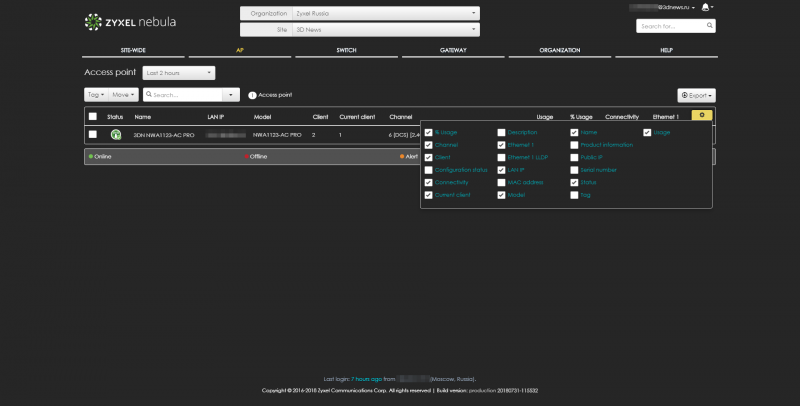Switch to the AP tab
Screen dimensions: 800x406
240,50
